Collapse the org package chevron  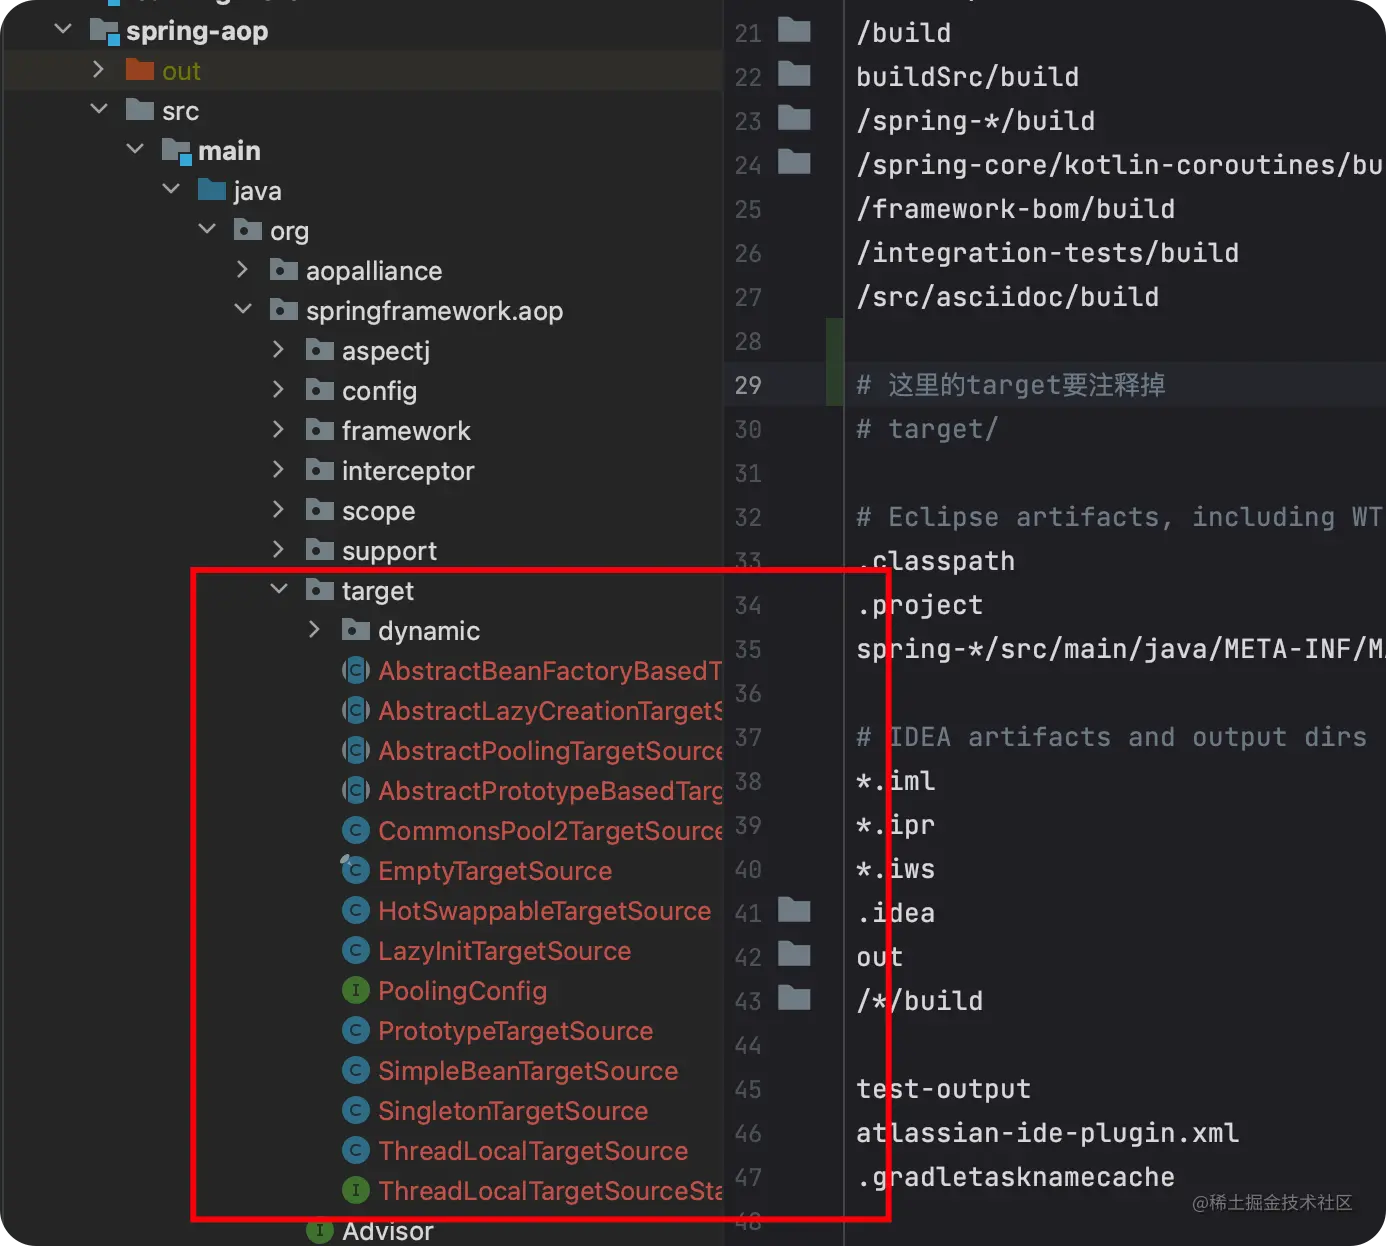click(x=207, y=230)
